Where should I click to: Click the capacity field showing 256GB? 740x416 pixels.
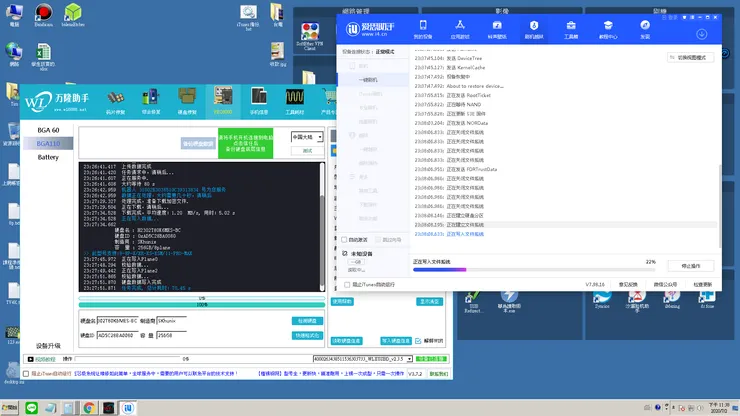pos(171,336)
